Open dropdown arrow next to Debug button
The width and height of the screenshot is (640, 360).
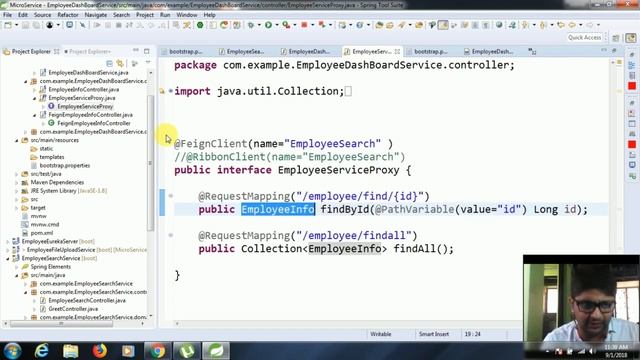[x=259, y=25]
